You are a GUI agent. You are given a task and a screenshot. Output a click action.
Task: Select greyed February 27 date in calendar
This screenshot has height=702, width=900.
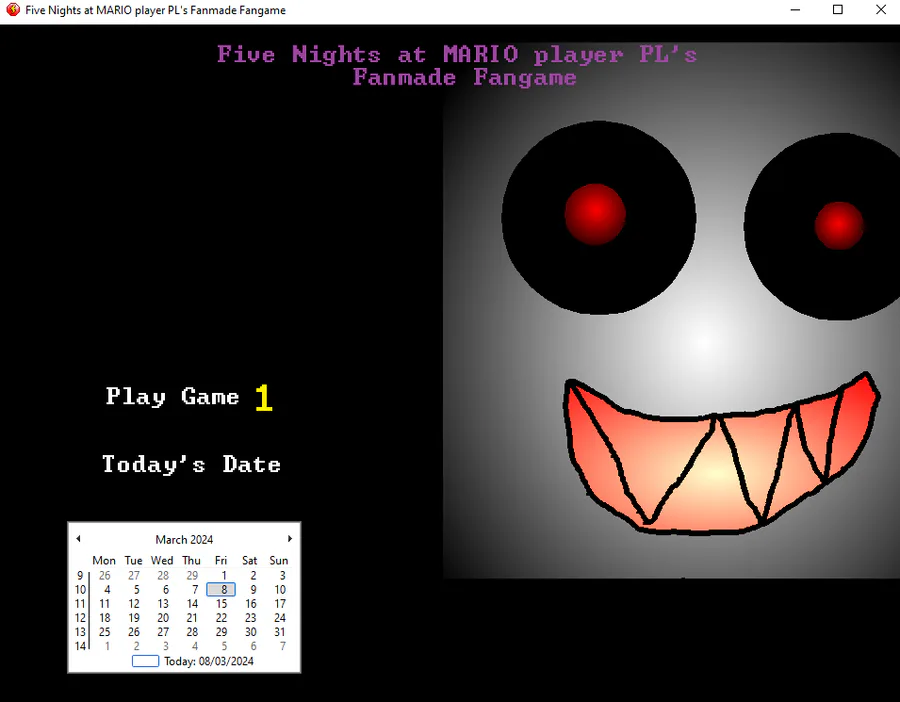tap(134, 575)
